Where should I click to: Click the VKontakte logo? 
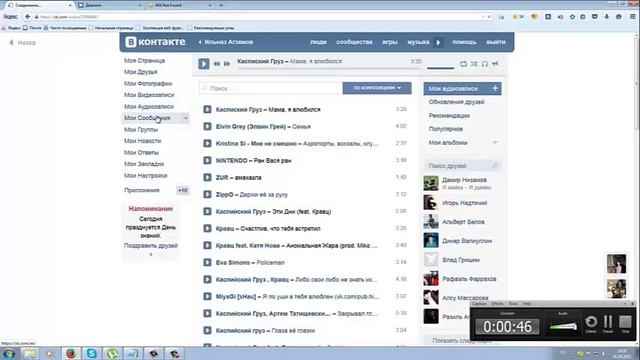pyautogui.click(x=156, y=42)
